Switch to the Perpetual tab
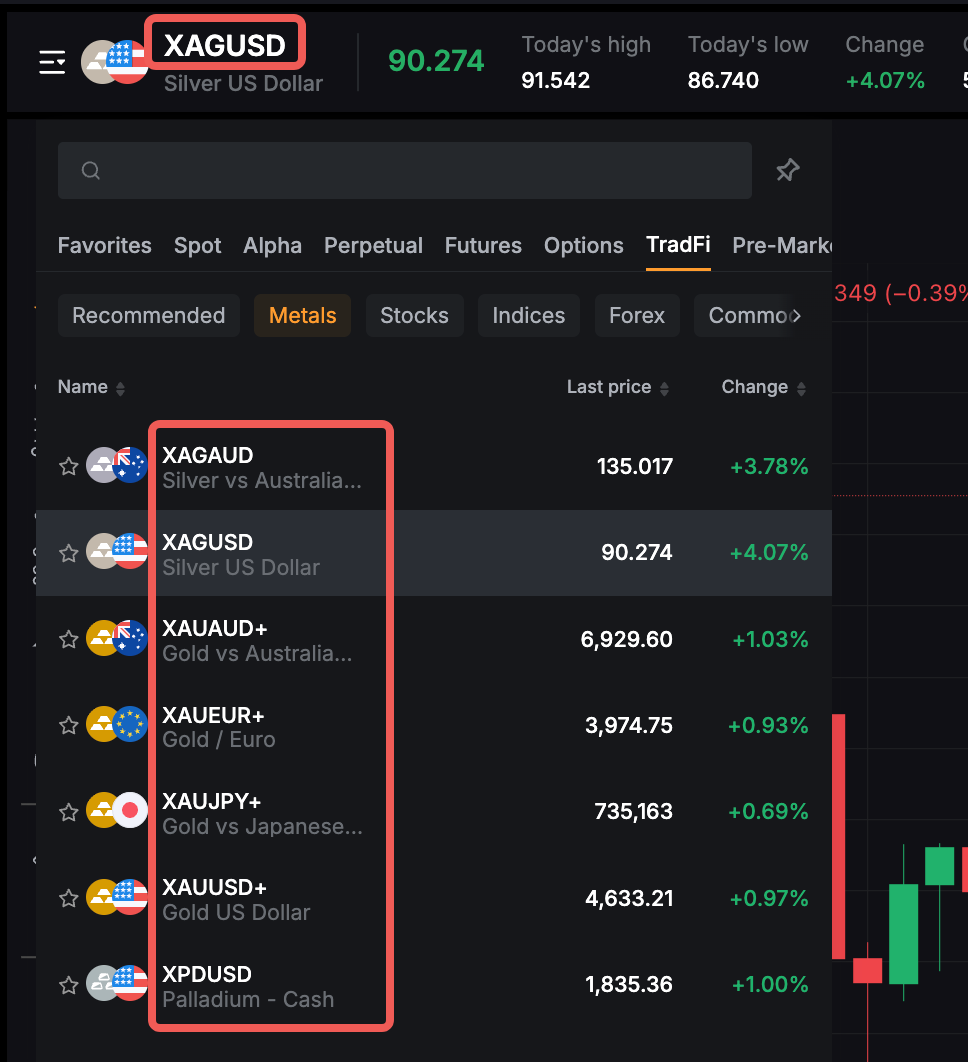Viewport: 968px width, 1062px height. point(373,246)
